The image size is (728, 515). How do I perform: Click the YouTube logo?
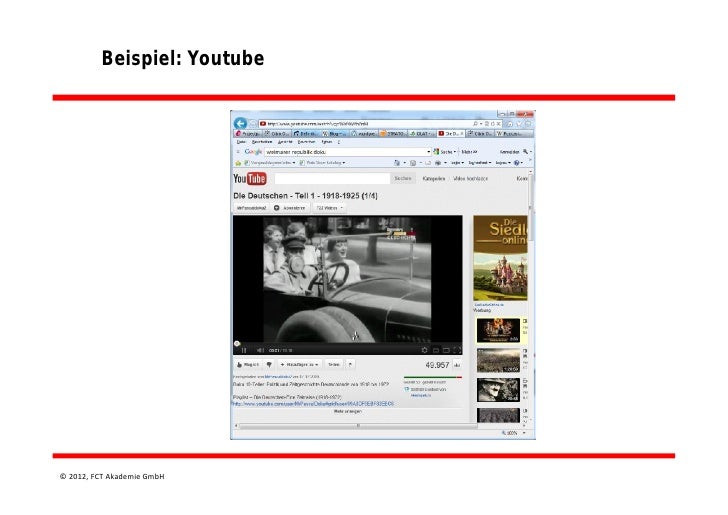[250, 178]
